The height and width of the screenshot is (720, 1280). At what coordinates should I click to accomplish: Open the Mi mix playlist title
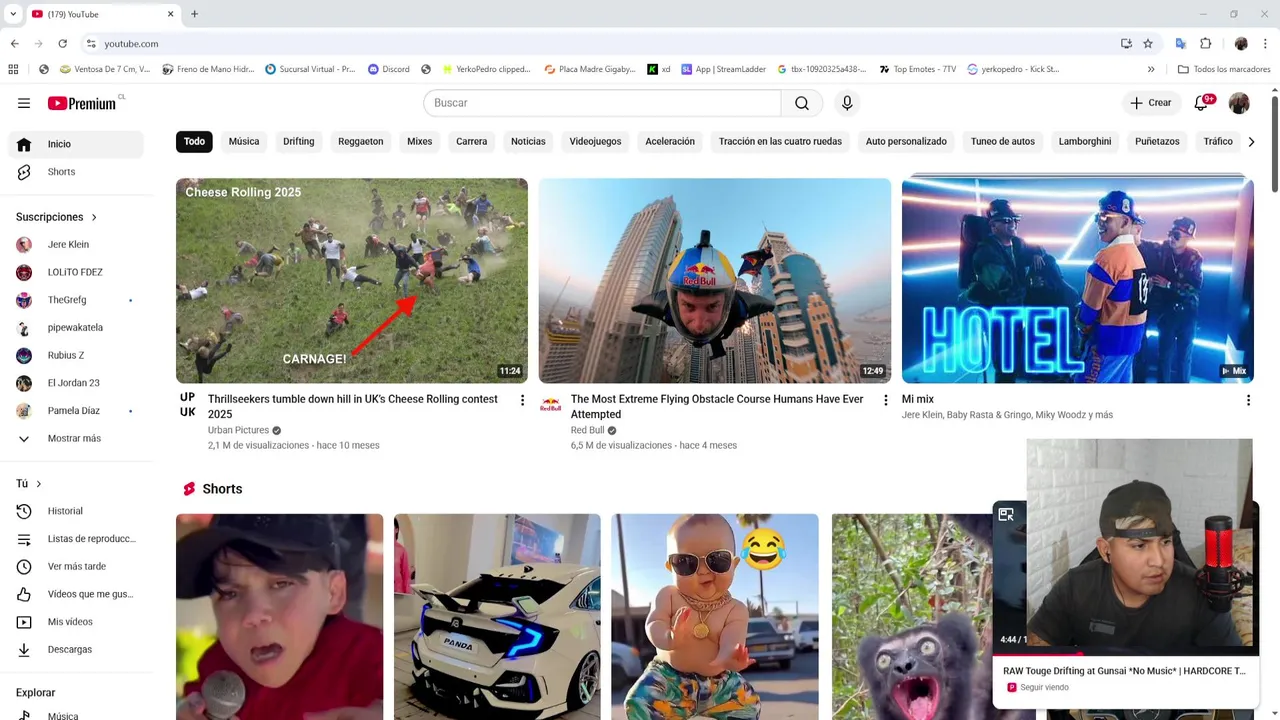tap(918, 399)
